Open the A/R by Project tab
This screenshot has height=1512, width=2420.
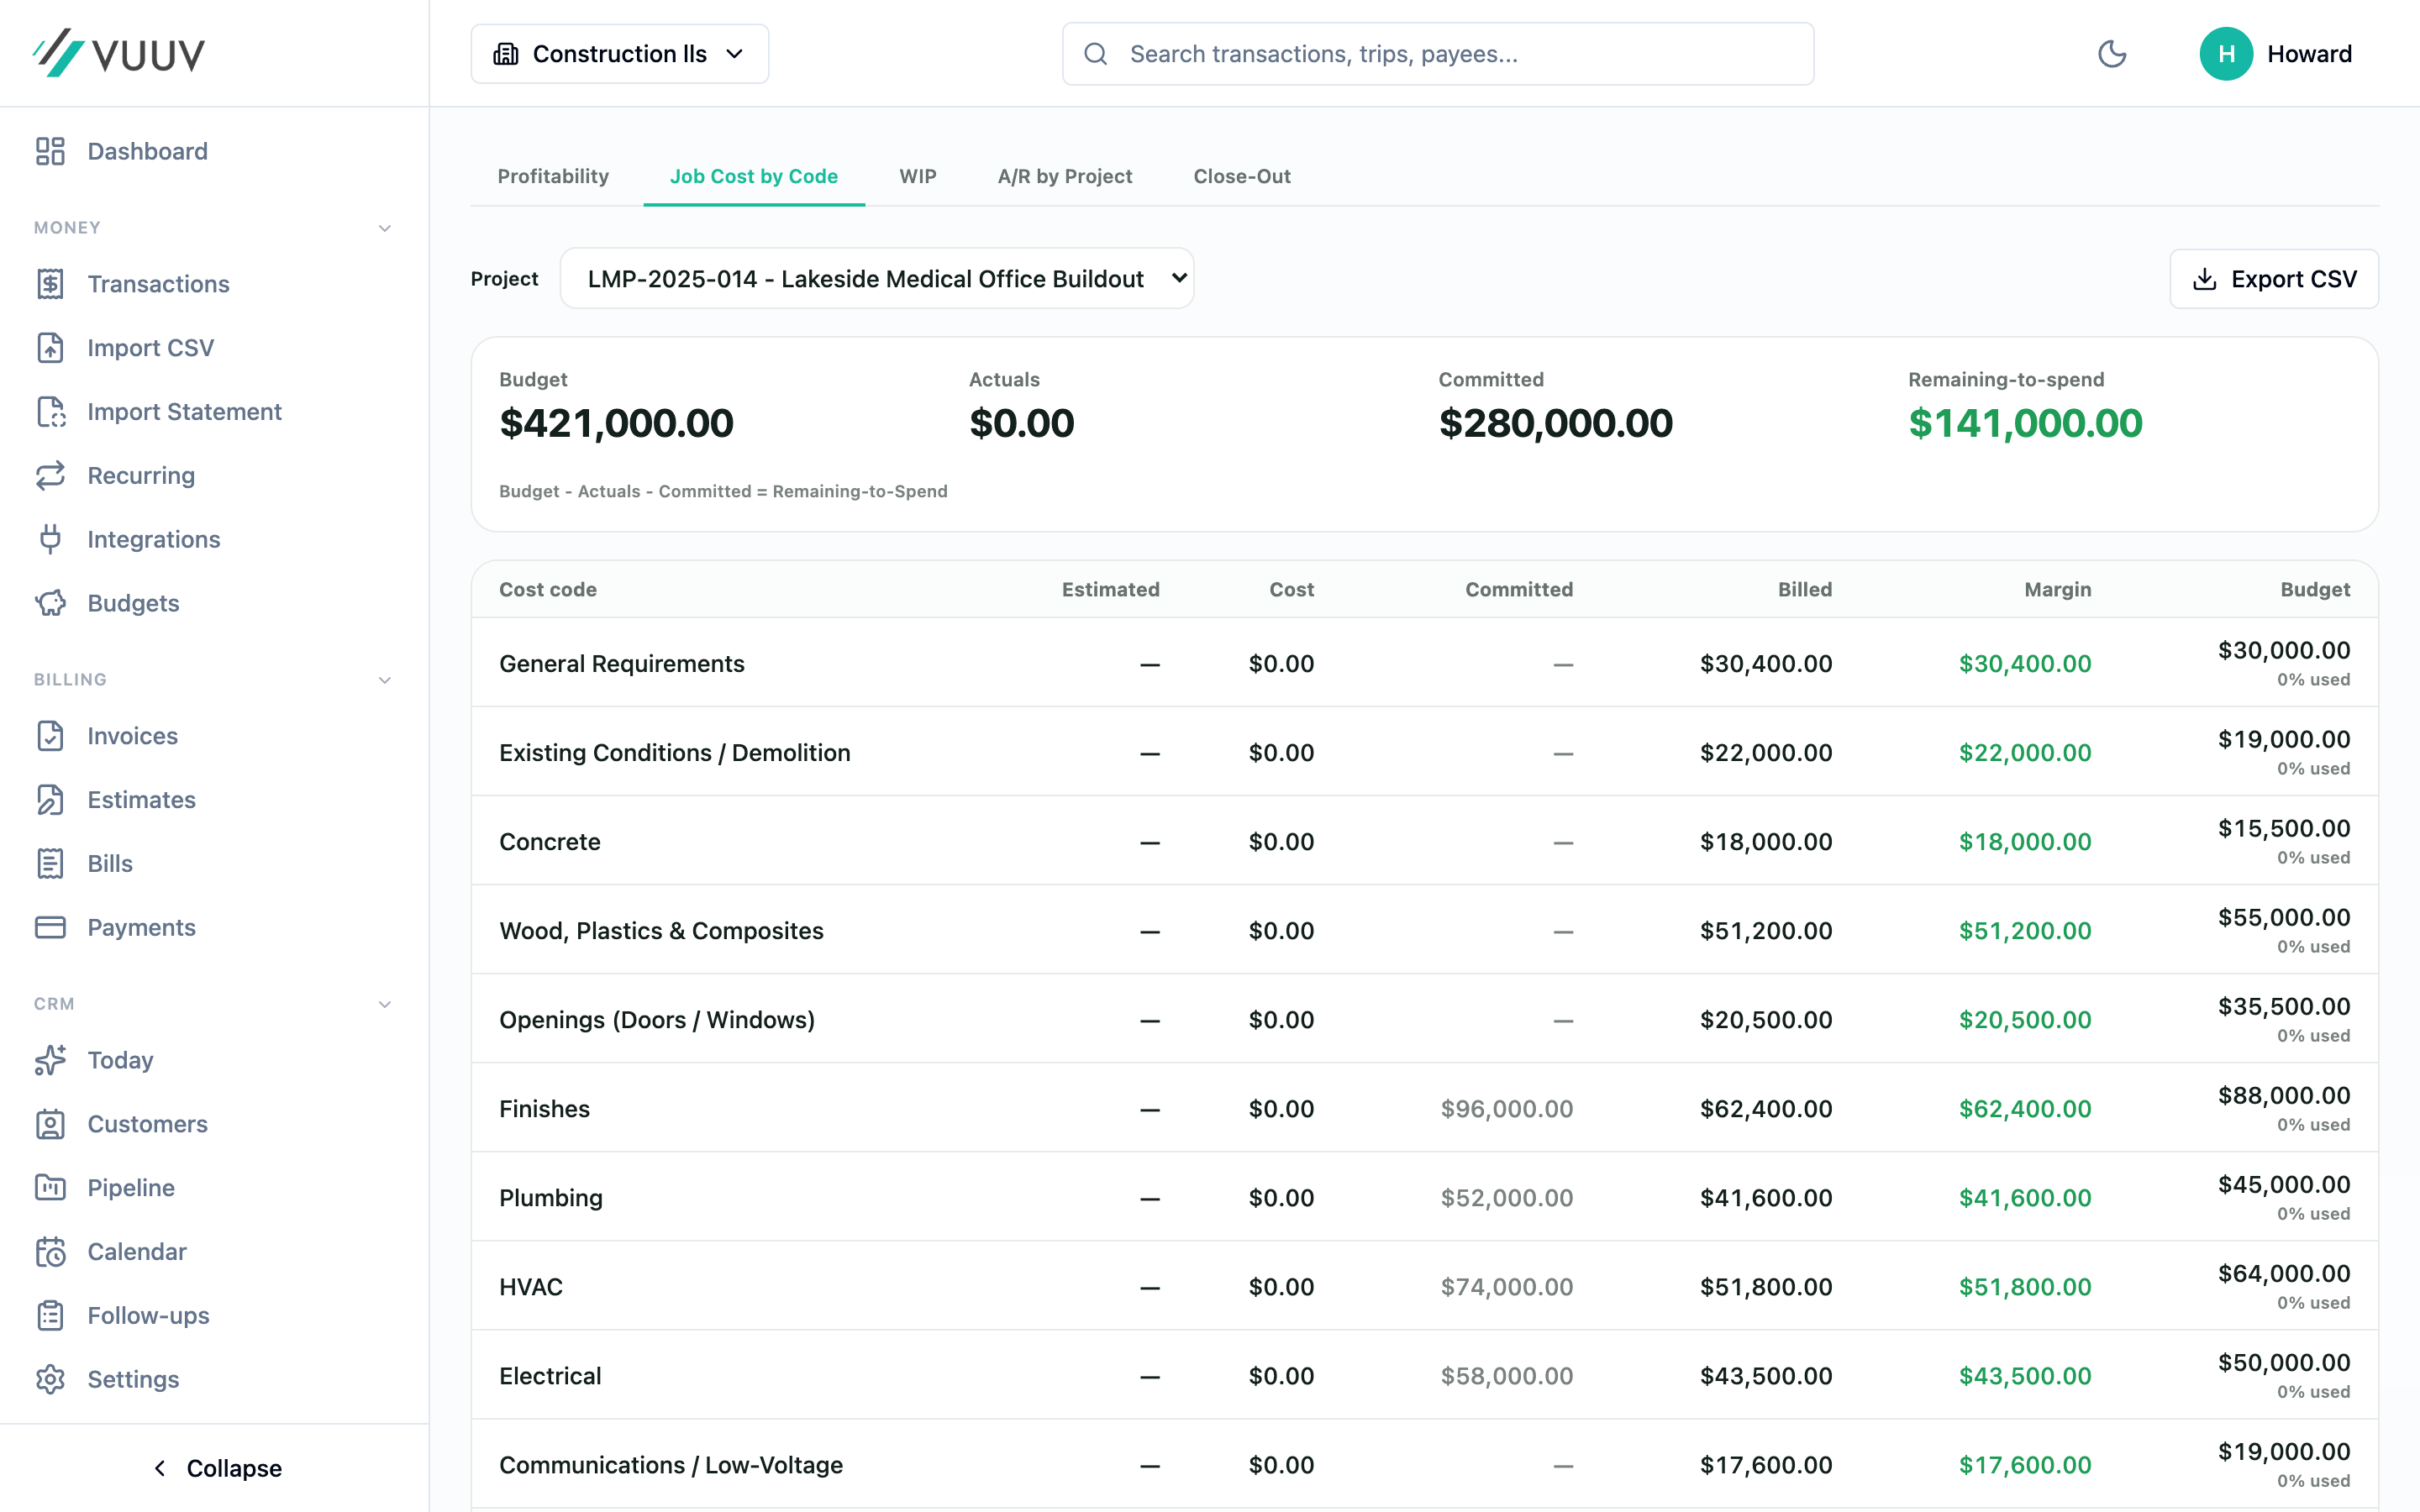click(x=1065, y=176)
